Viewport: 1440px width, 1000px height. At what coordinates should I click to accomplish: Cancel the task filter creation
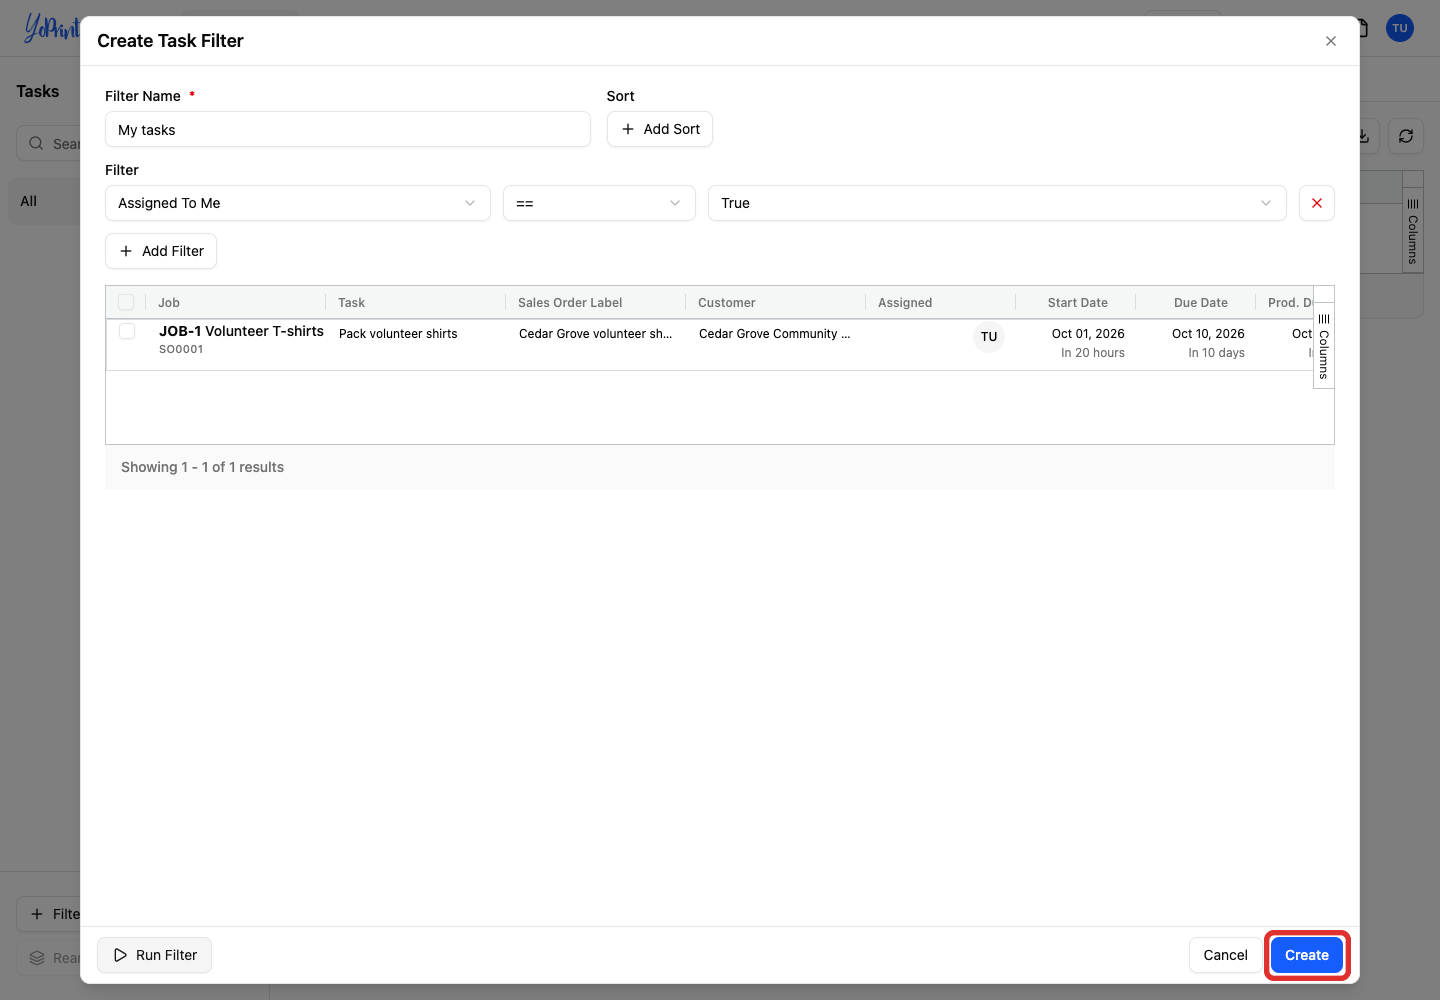[1225, 955]
